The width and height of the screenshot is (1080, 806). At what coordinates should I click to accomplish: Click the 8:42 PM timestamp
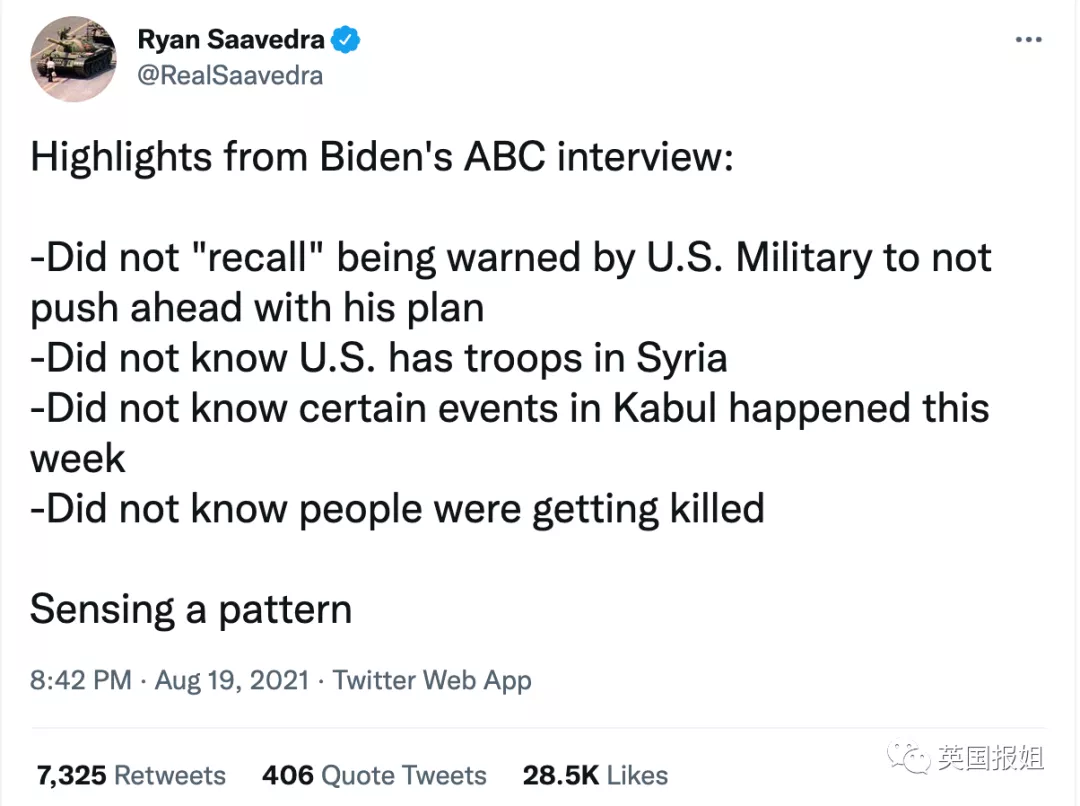81,681
